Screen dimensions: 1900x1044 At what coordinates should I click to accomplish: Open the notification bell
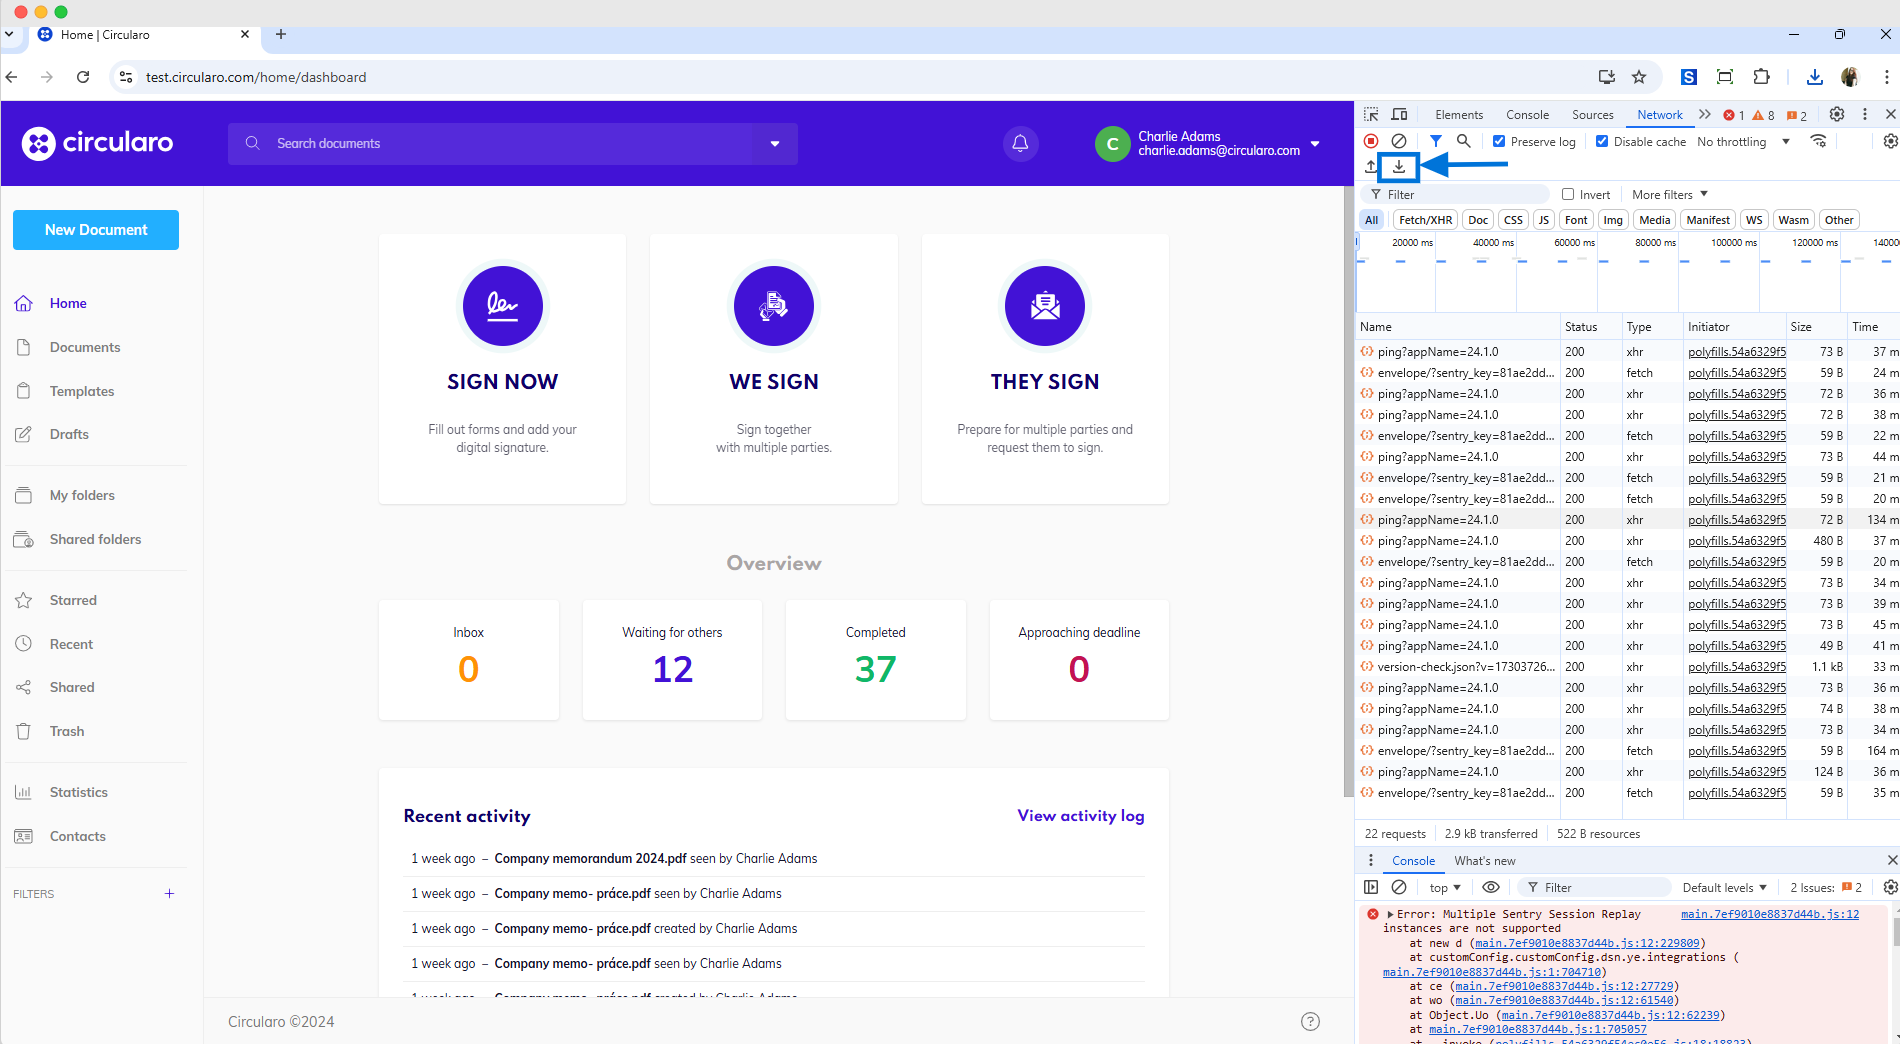pos(1019,143)
